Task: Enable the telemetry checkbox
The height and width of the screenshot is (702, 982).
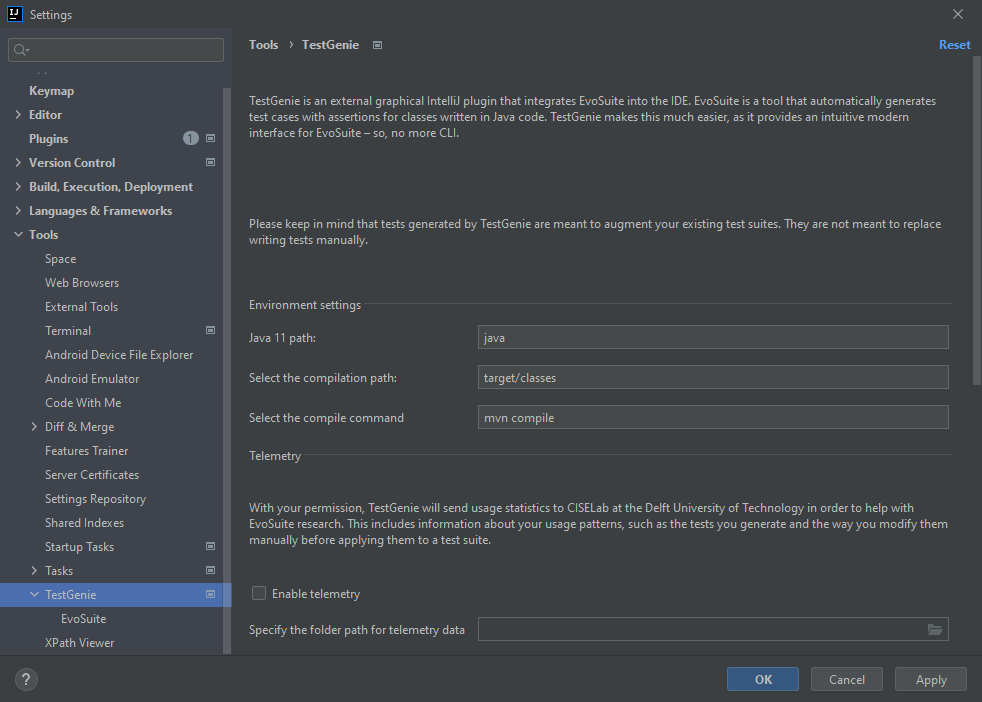Action: (259, 593)
